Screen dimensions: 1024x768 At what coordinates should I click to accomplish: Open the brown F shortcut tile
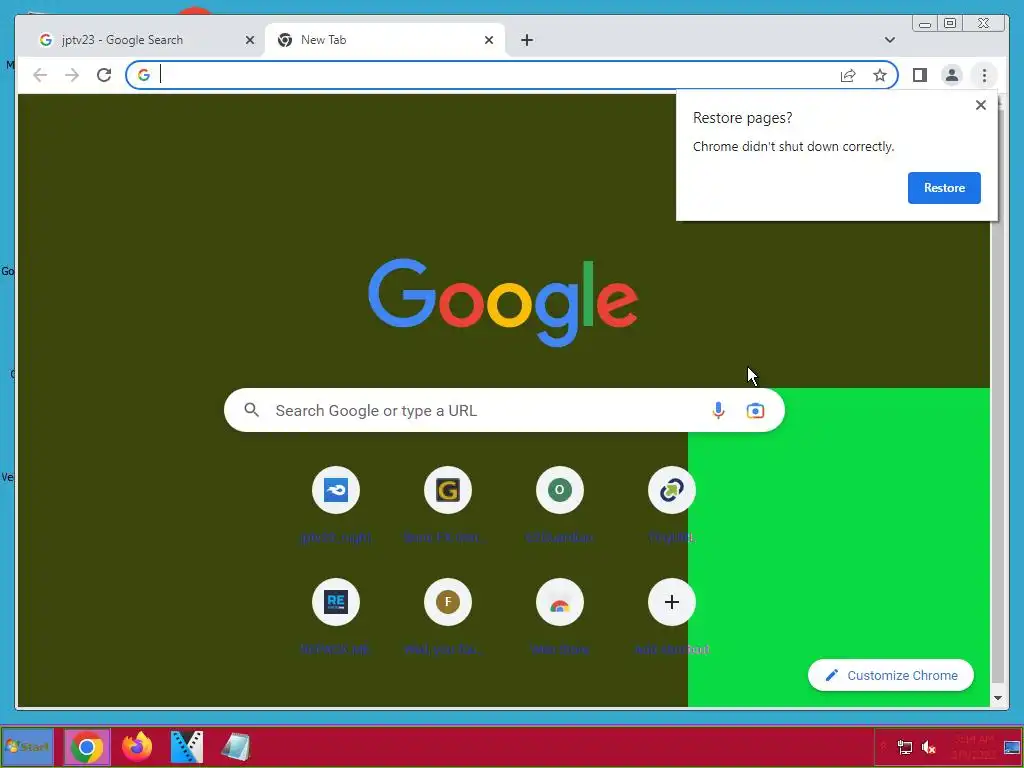tap(447, 601)
